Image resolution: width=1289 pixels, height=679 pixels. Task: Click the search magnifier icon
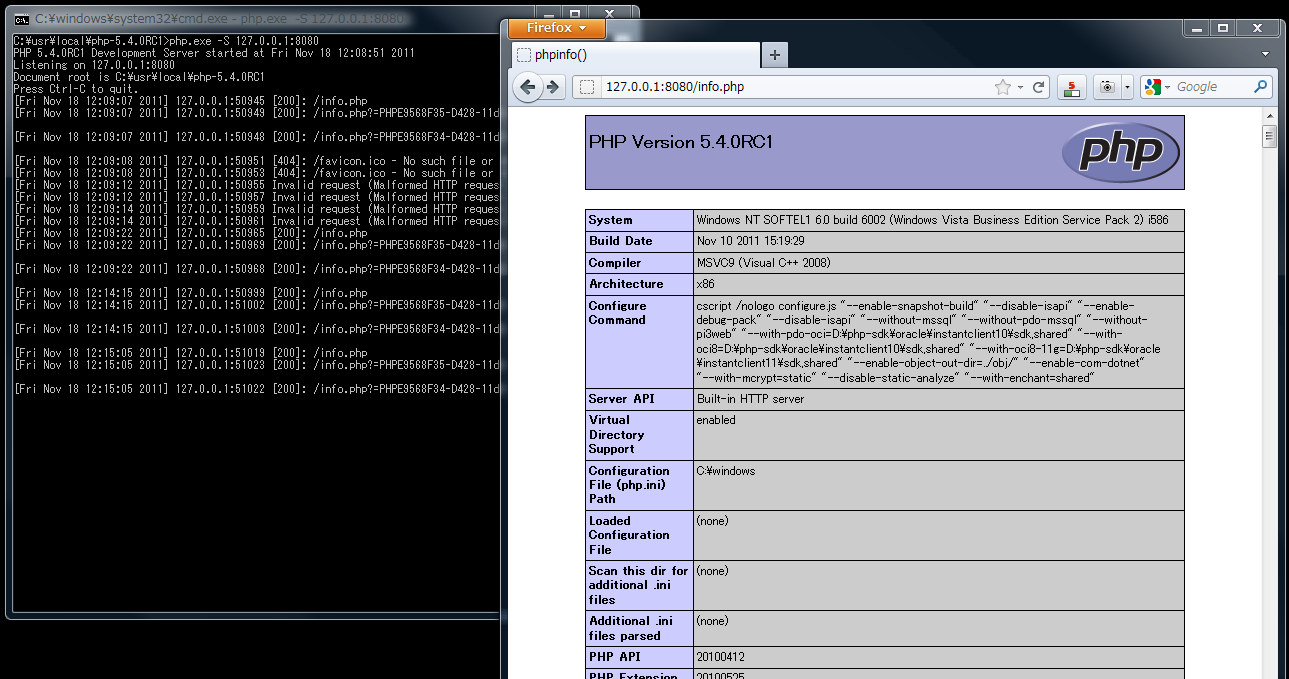tap(1260, 87)
